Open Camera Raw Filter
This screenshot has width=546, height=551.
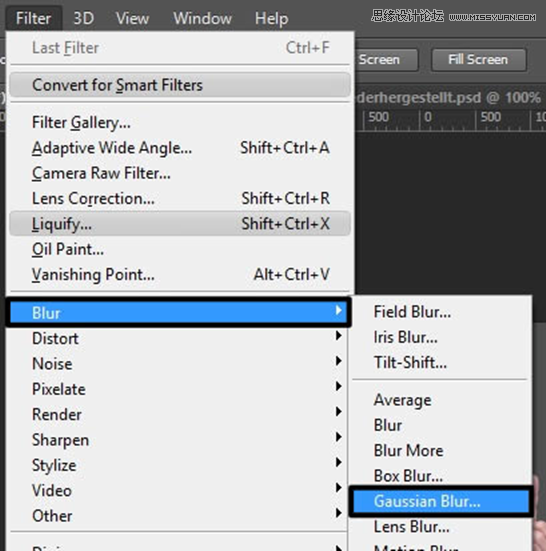click(x=180, y=173)
